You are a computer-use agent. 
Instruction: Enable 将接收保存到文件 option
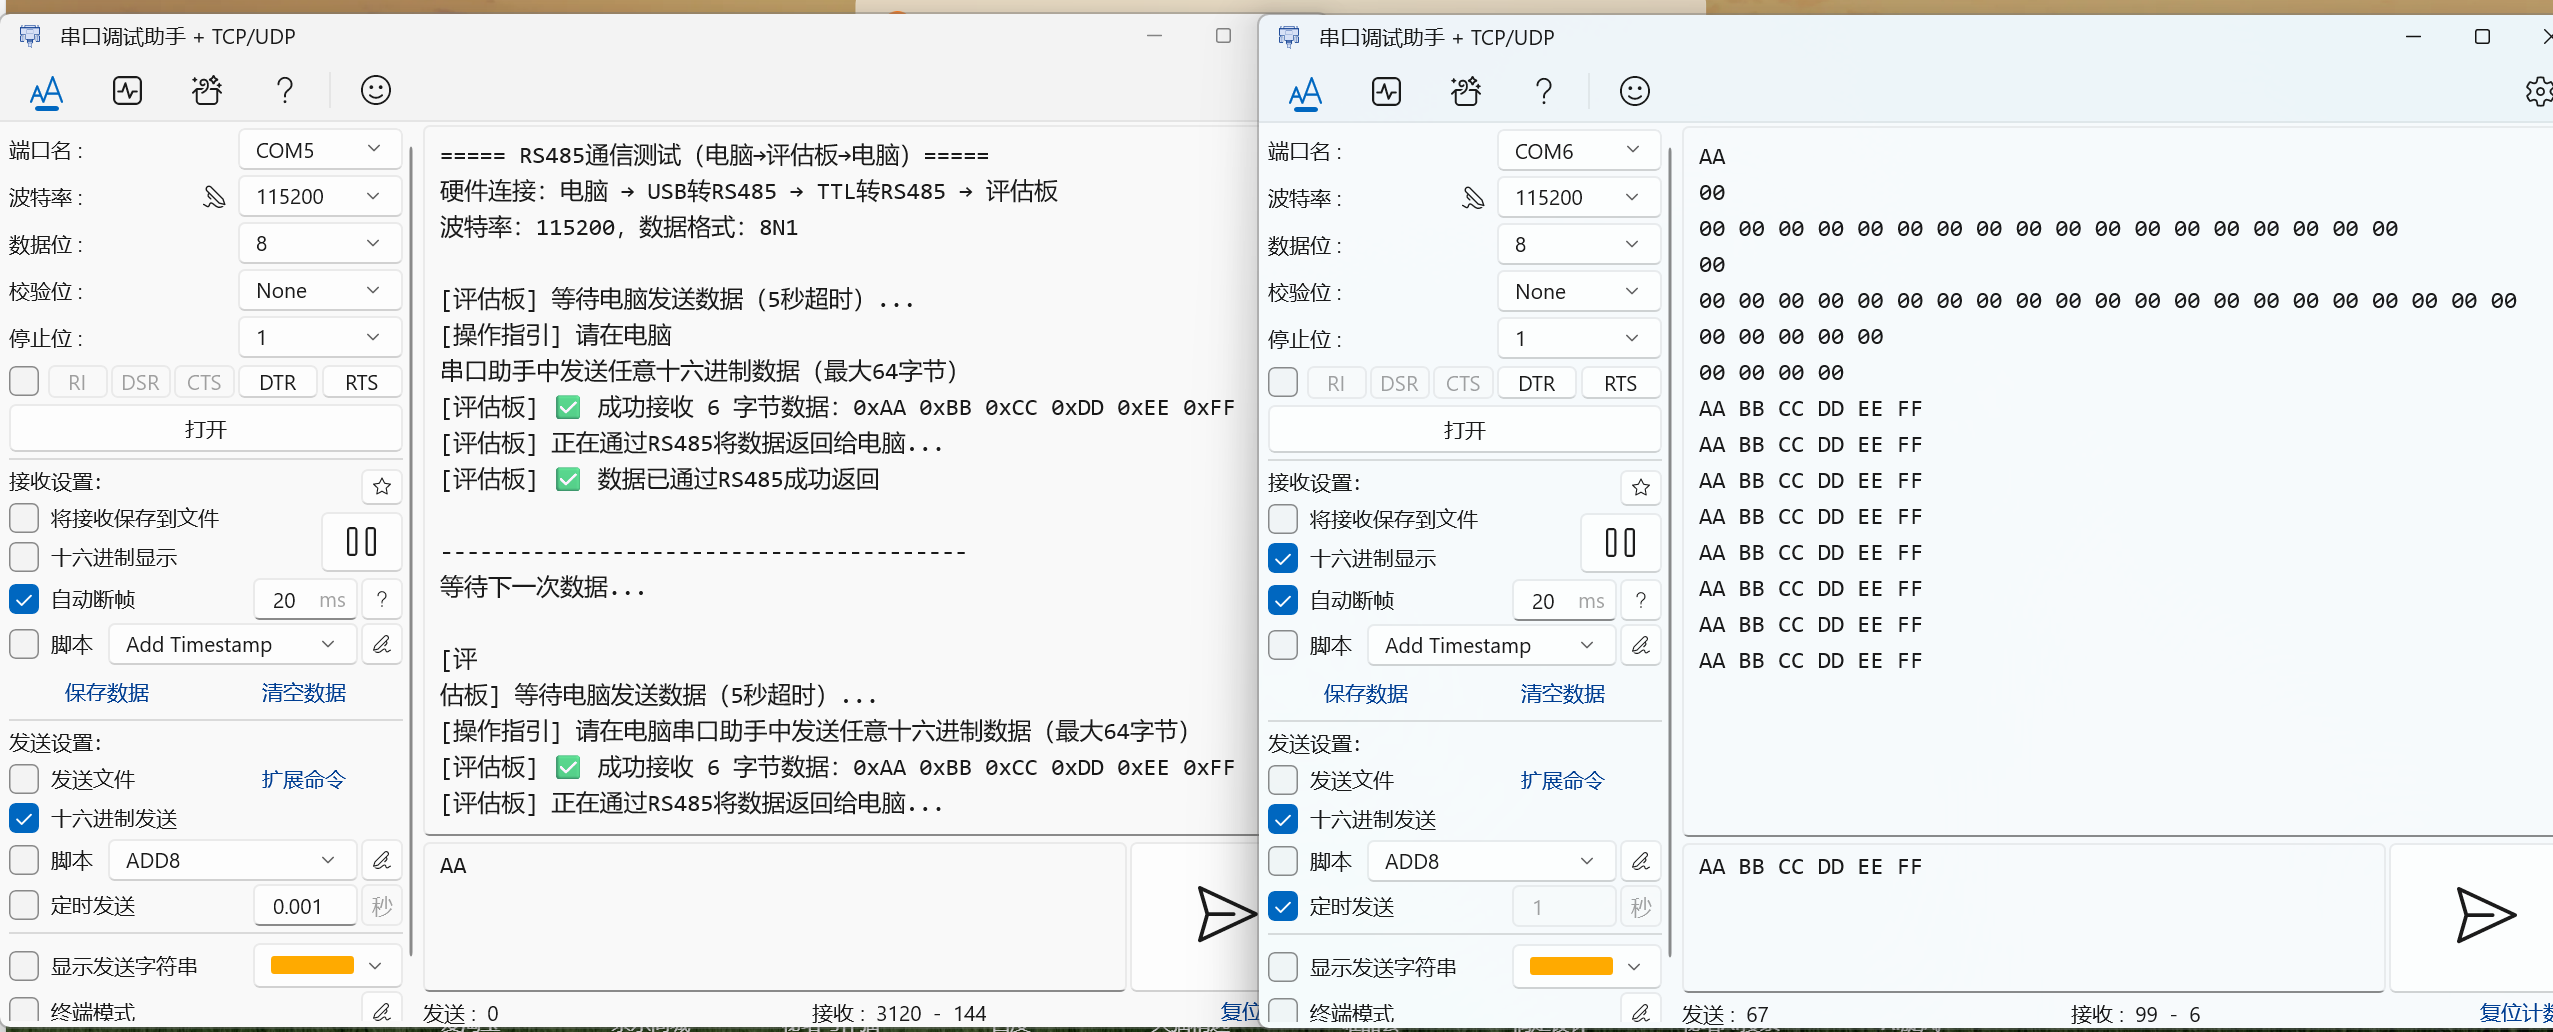tap(23, 518)
